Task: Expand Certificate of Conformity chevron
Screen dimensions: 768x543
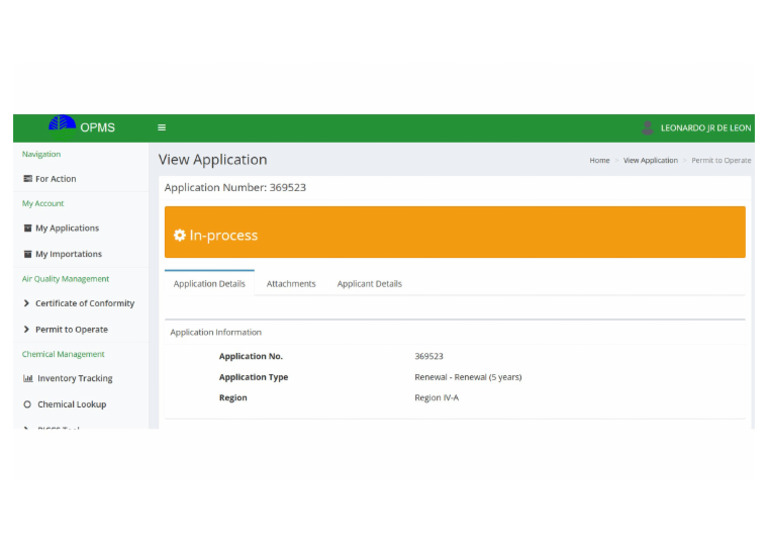Action: tap(26, 304)
